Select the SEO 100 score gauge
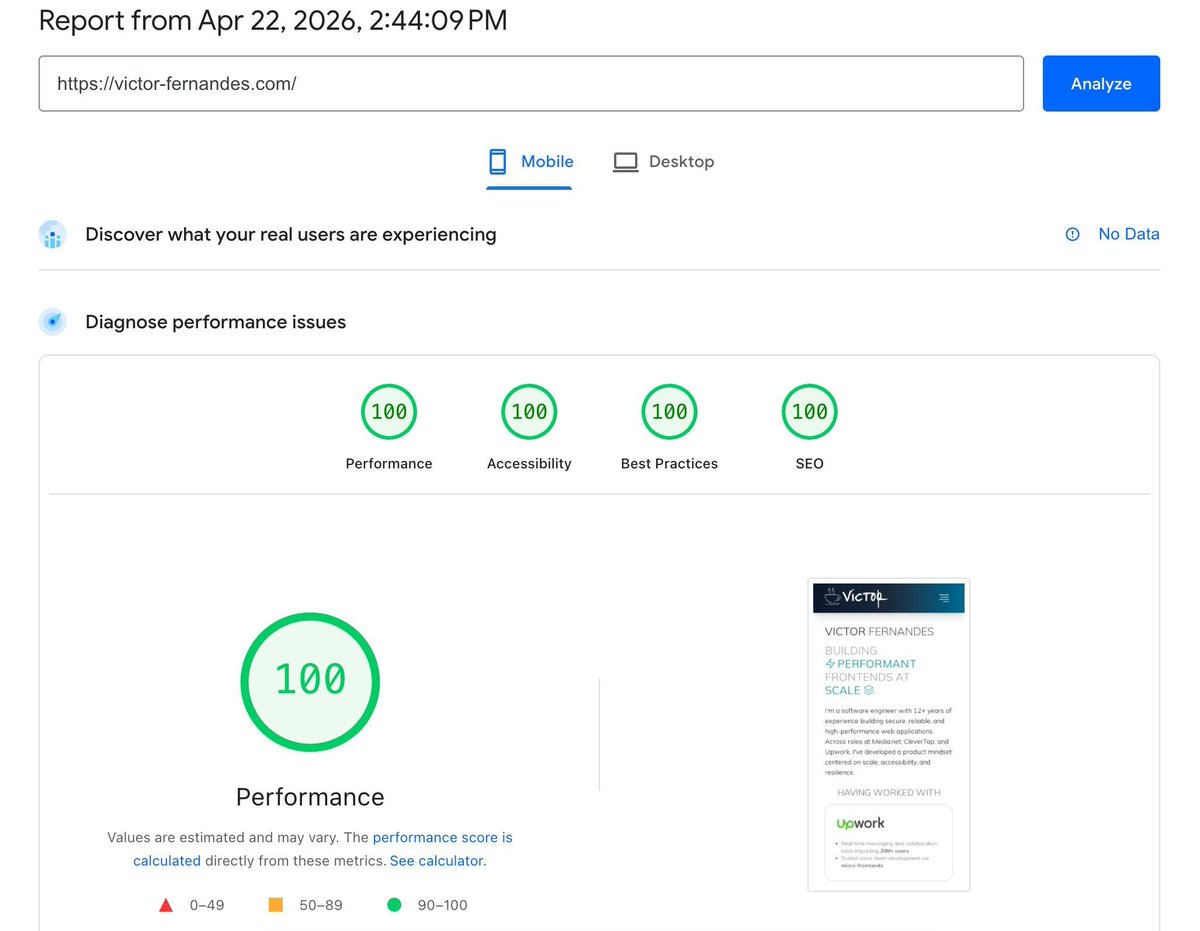The height and width of the screenshot is (931, 1200). pos(809,412)
